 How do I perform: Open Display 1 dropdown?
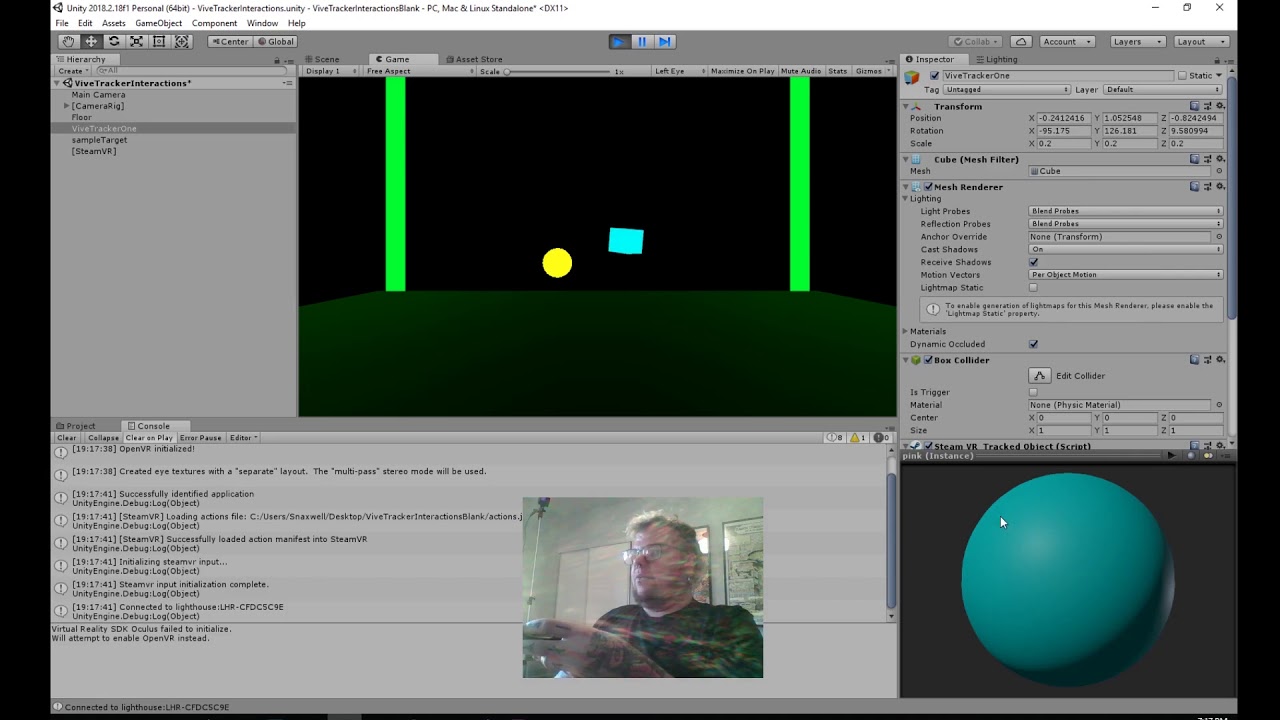(x=331, y=71)
